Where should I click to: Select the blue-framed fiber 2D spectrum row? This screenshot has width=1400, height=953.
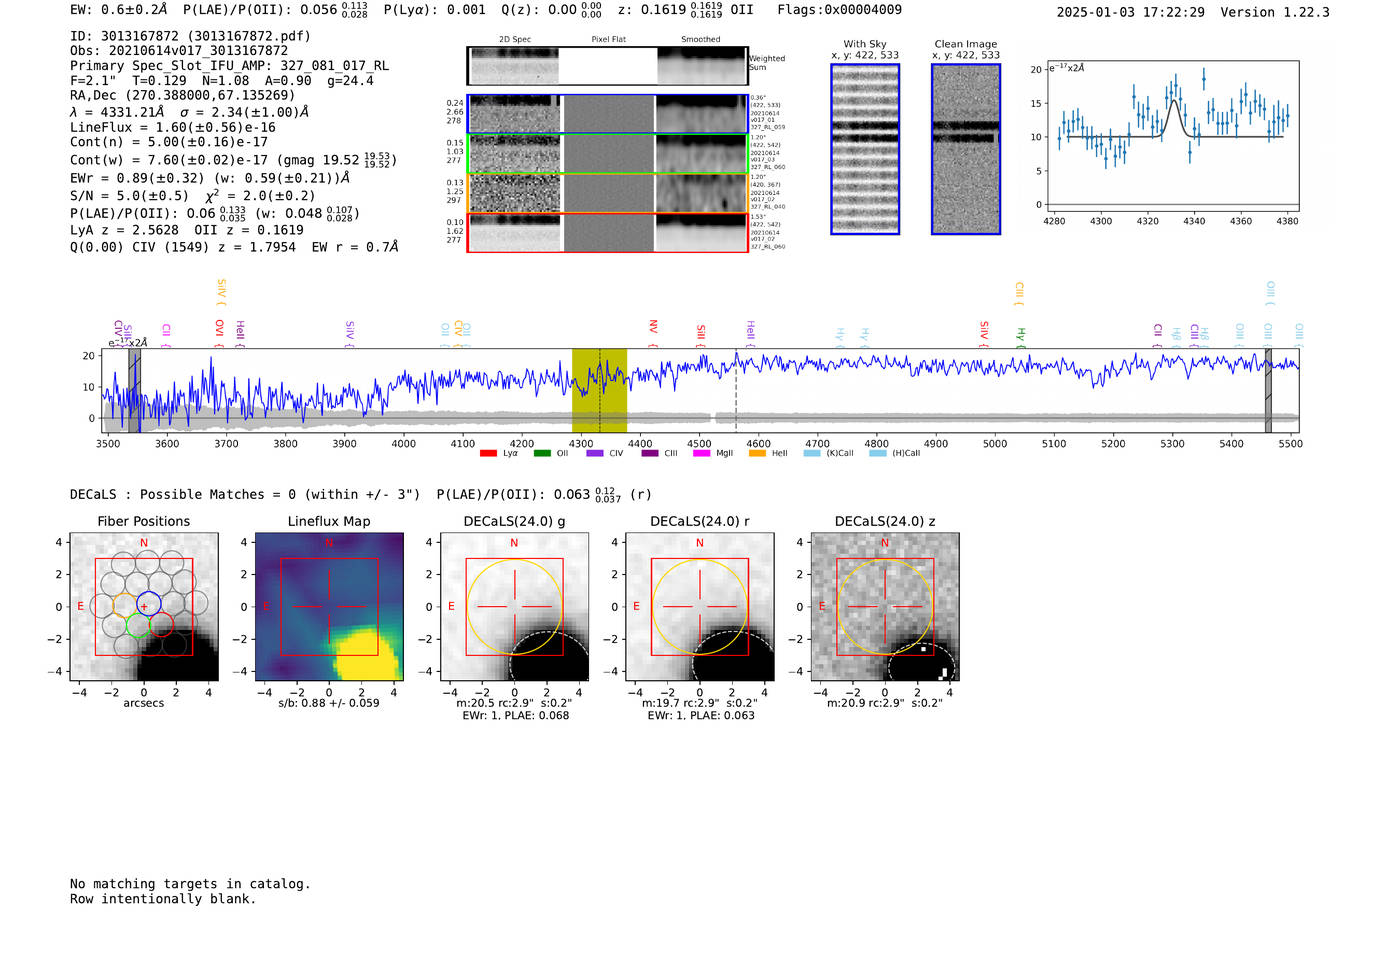[x=607, y=114]
